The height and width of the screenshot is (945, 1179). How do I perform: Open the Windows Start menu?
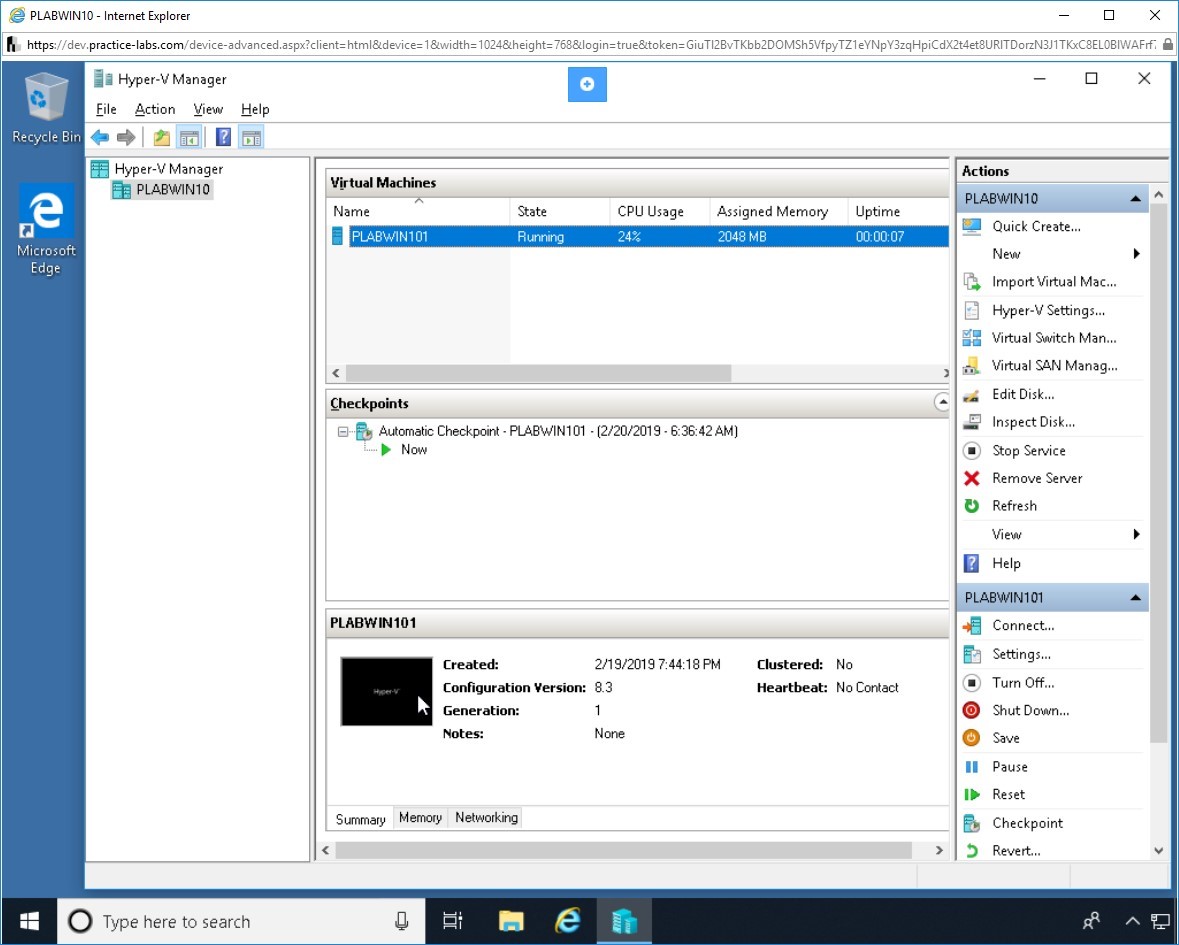(29, 921)
